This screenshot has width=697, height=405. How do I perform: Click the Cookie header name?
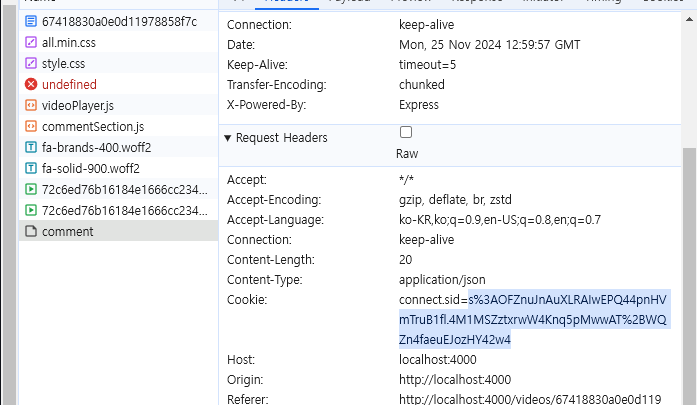pyautogui.click(x=247, y=300)
